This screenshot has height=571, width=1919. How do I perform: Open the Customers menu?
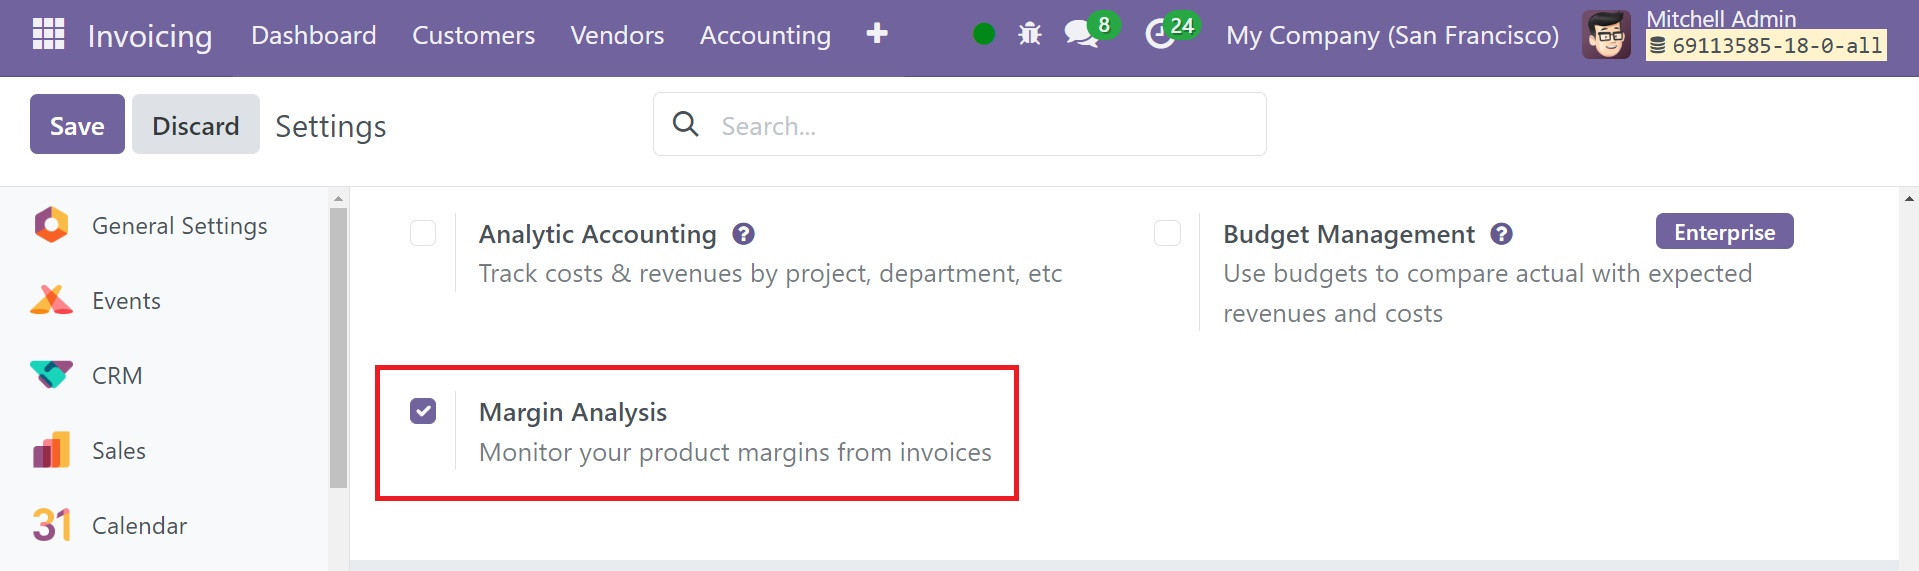(473, 35)
